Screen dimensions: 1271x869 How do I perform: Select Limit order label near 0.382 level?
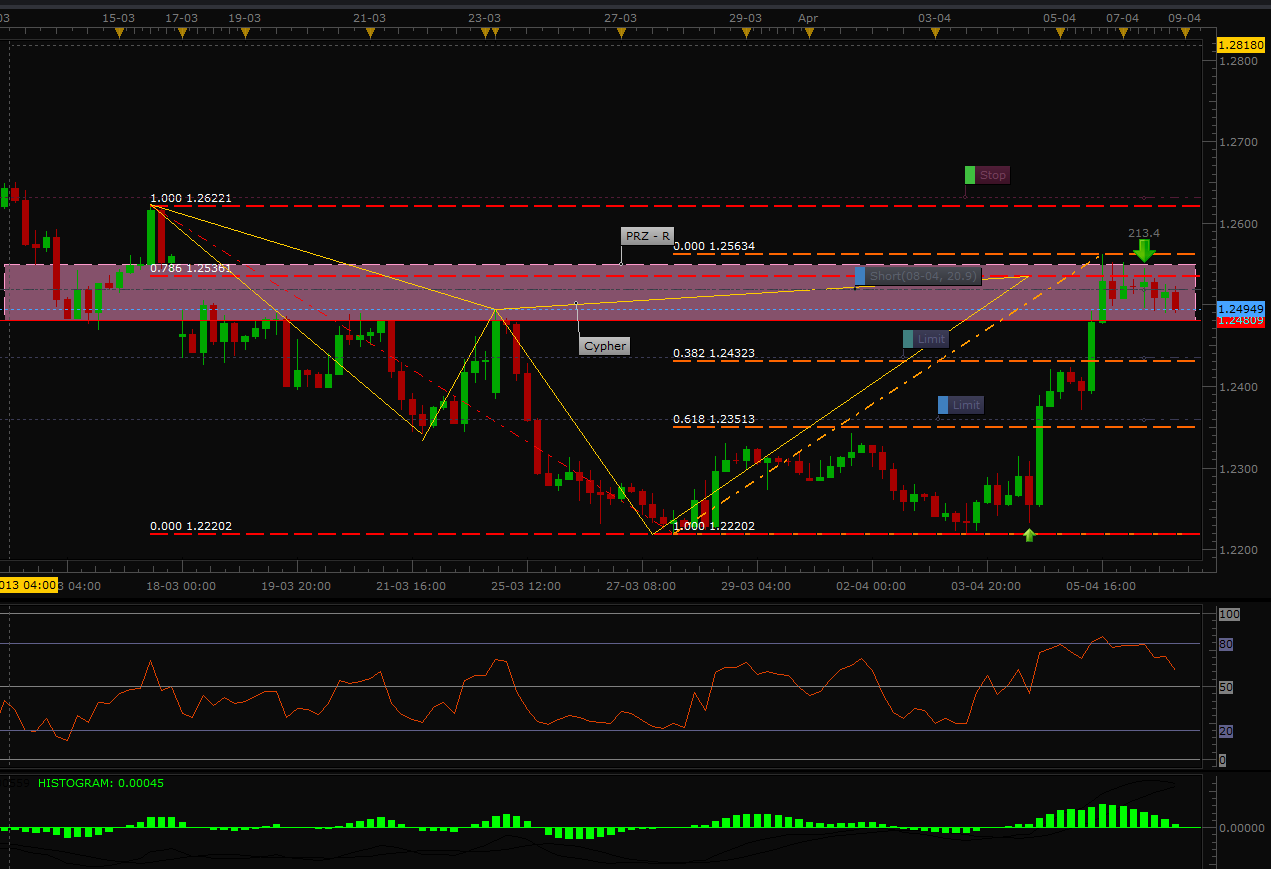[931, 339]
